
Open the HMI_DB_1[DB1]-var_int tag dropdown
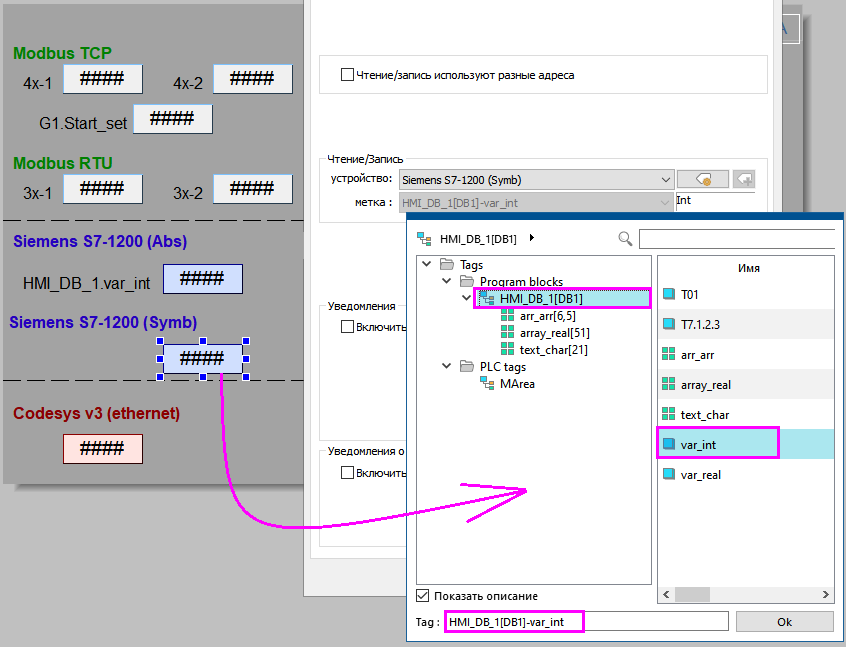[536, 203]
